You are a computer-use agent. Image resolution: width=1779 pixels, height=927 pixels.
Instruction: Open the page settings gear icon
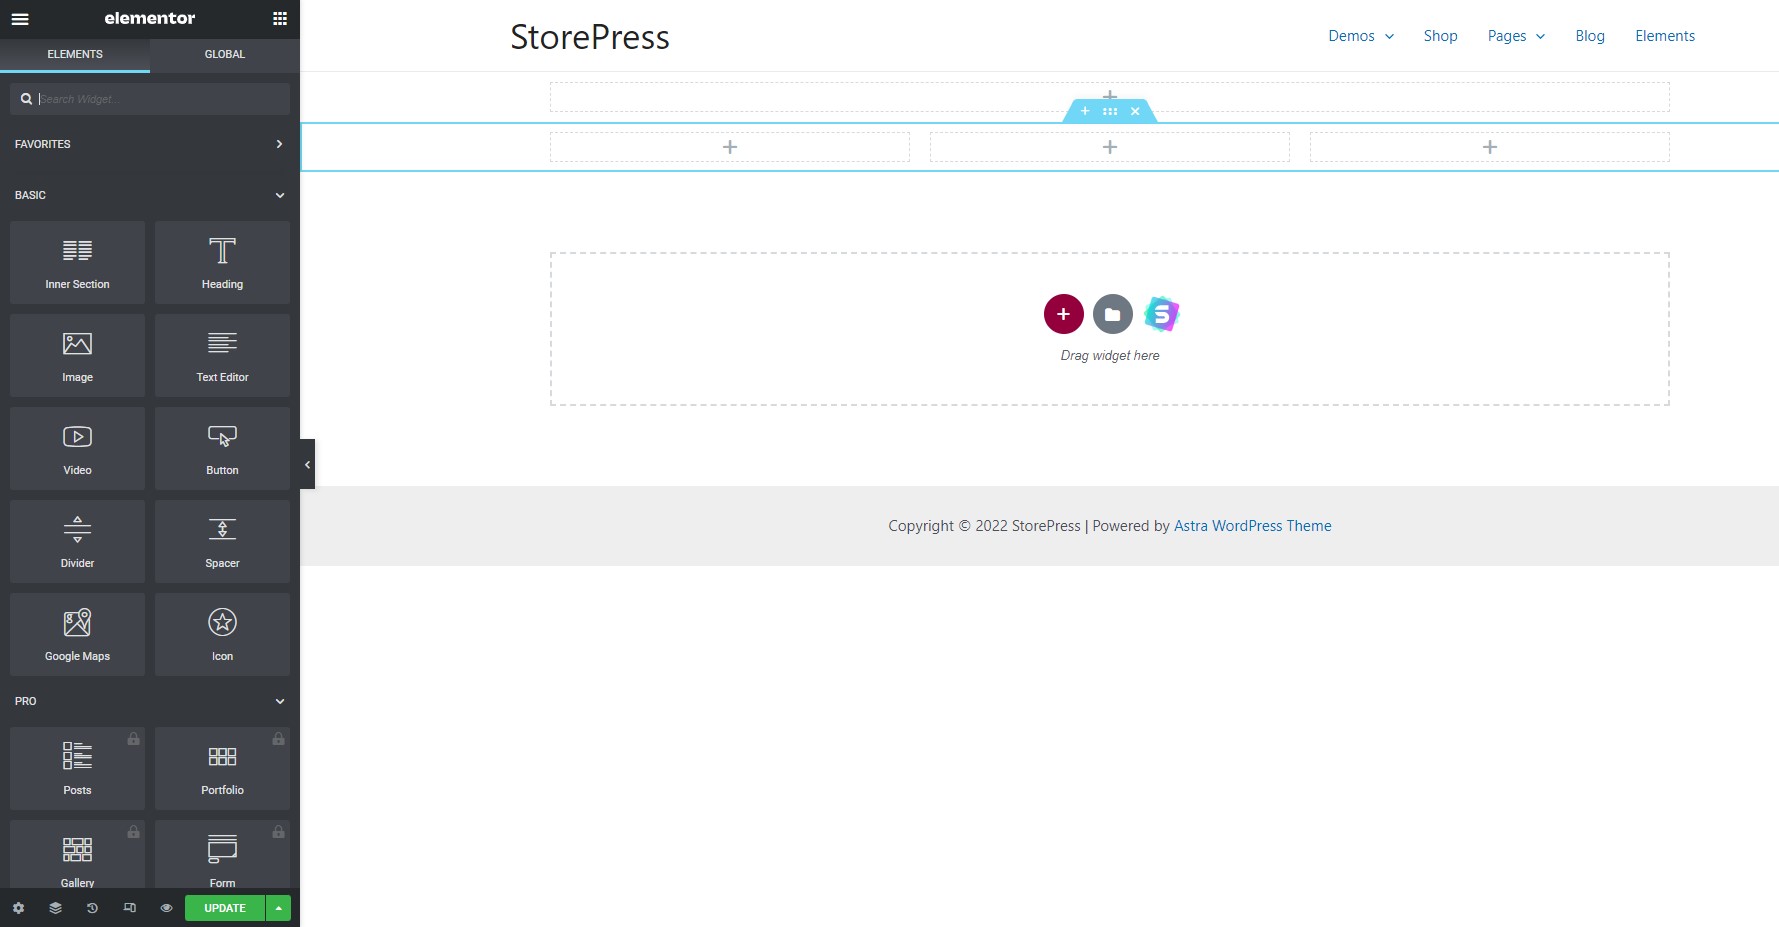(x=18, y=908)
